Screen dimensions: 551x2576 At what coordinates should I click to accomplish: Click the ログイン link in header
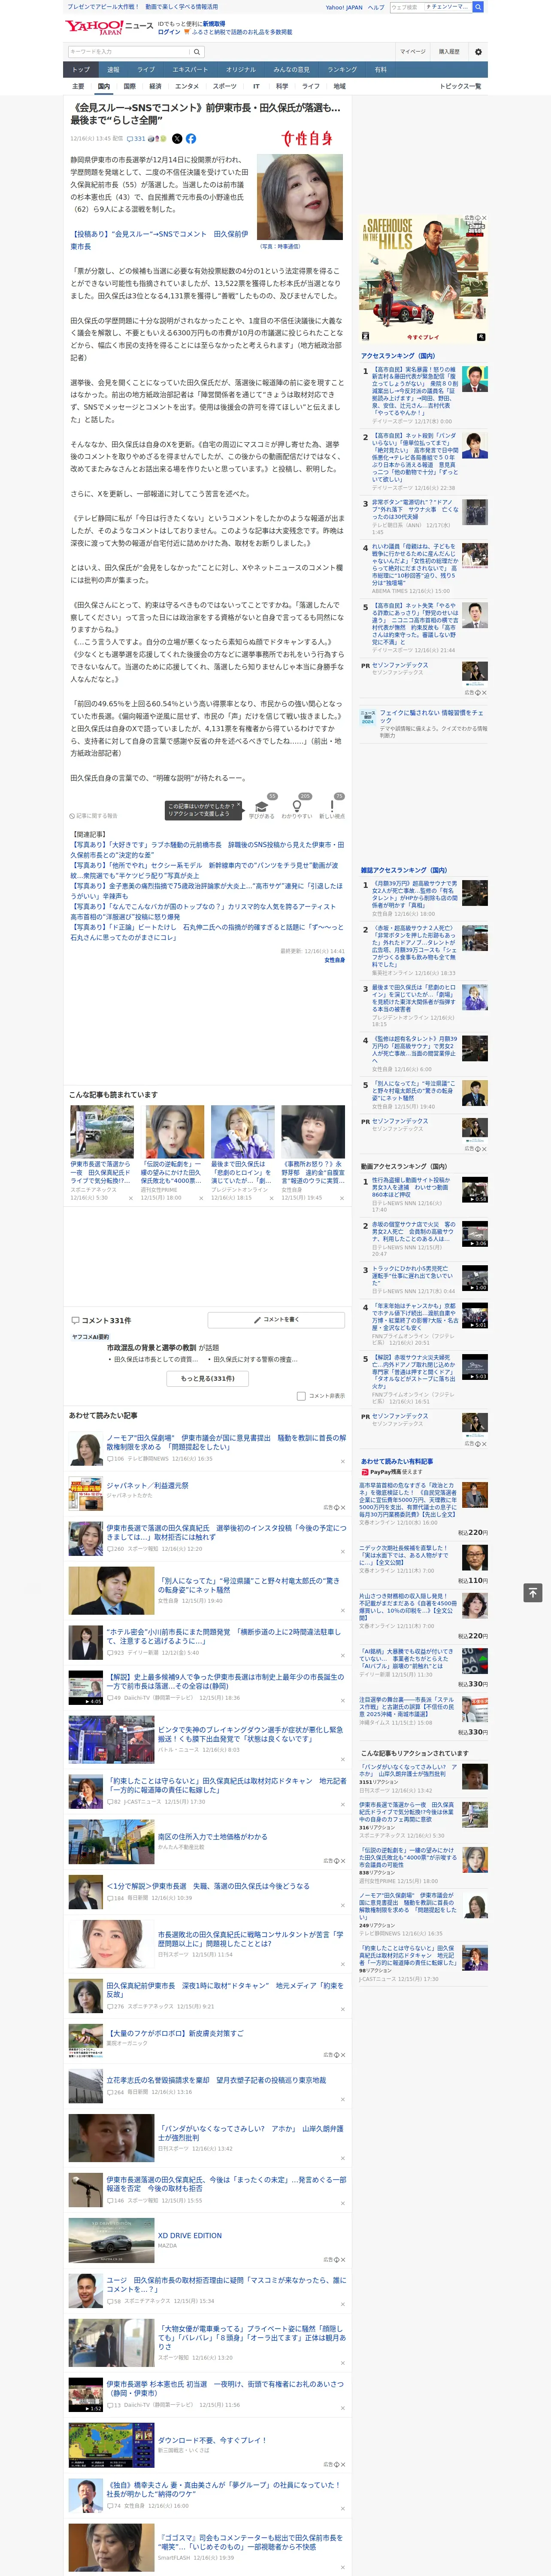(169, 32)
